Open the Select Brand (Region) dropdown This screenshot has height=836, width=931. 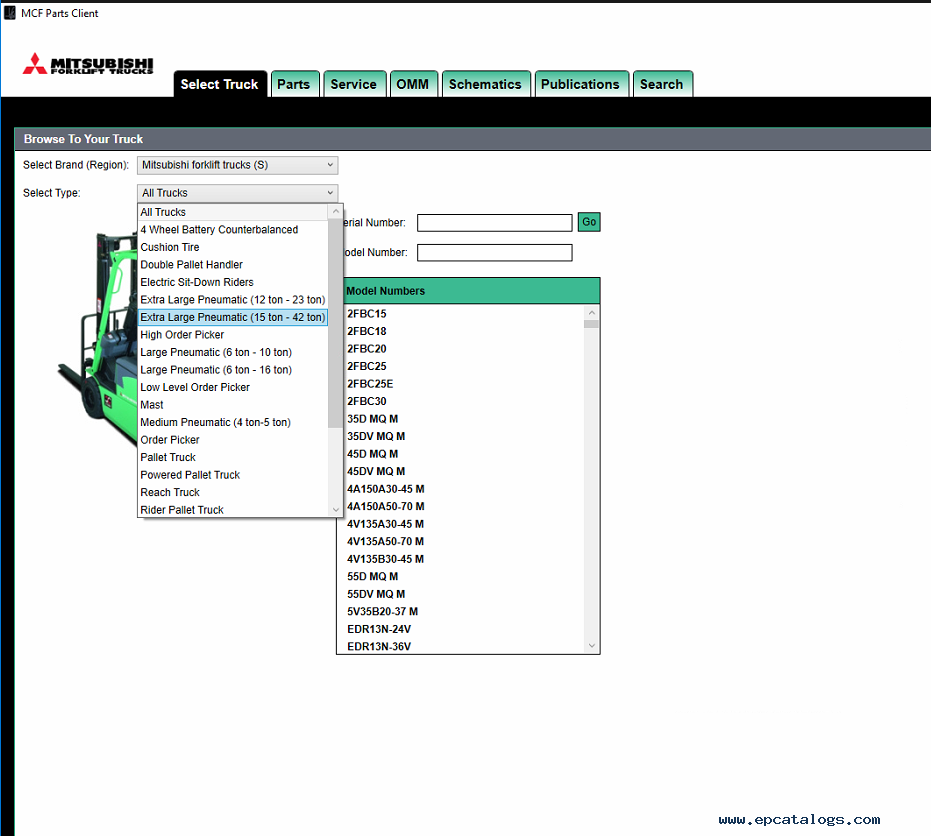pos(238,165)
